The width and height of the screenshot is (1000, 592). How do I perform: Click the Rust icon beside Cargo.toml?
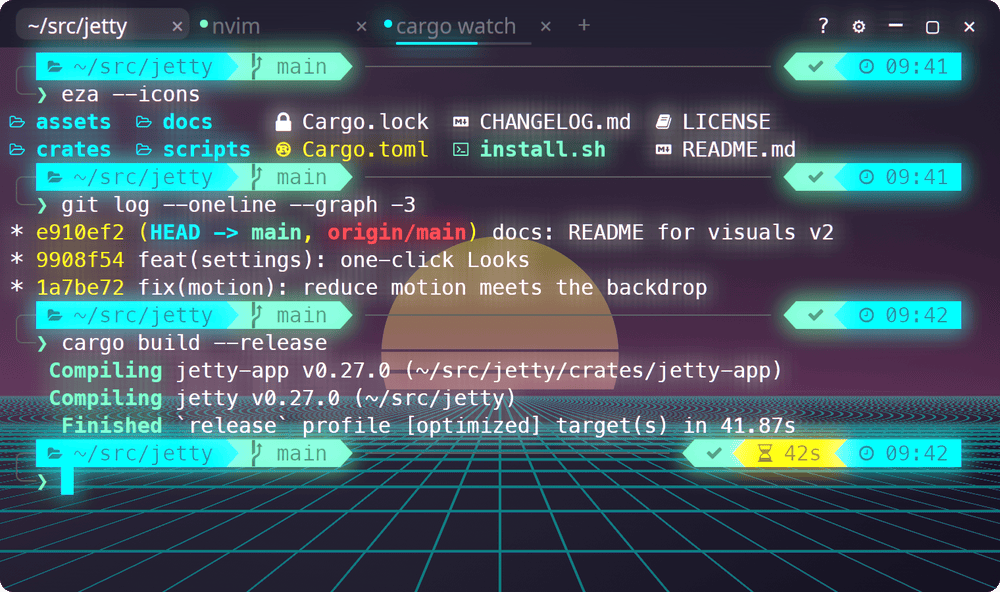pos(283,149)
